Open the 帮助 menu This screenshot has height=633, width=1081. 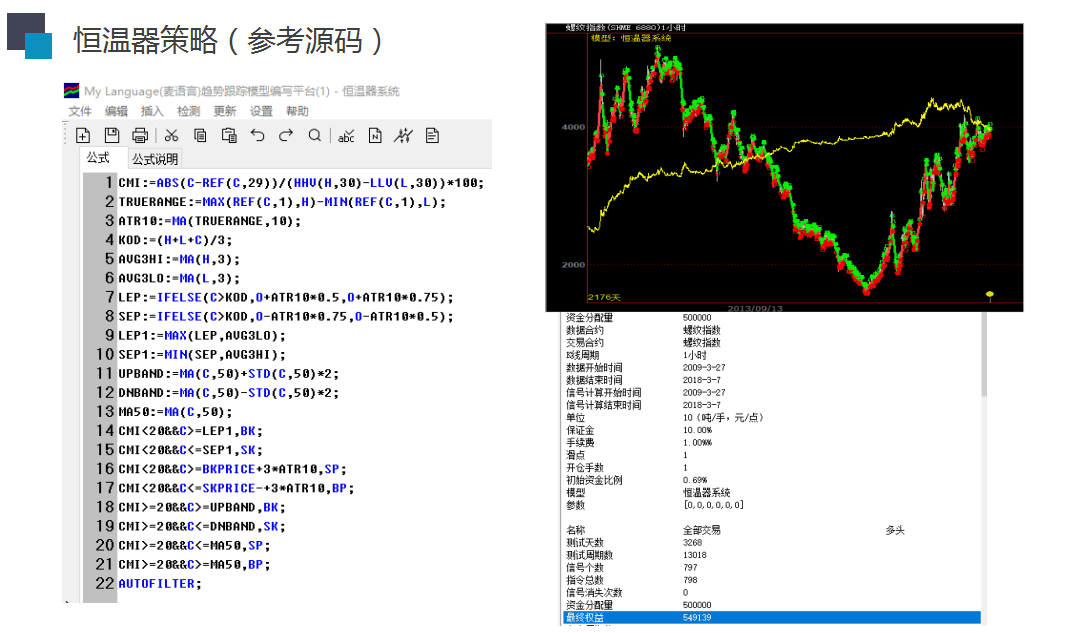pos(297,111)
